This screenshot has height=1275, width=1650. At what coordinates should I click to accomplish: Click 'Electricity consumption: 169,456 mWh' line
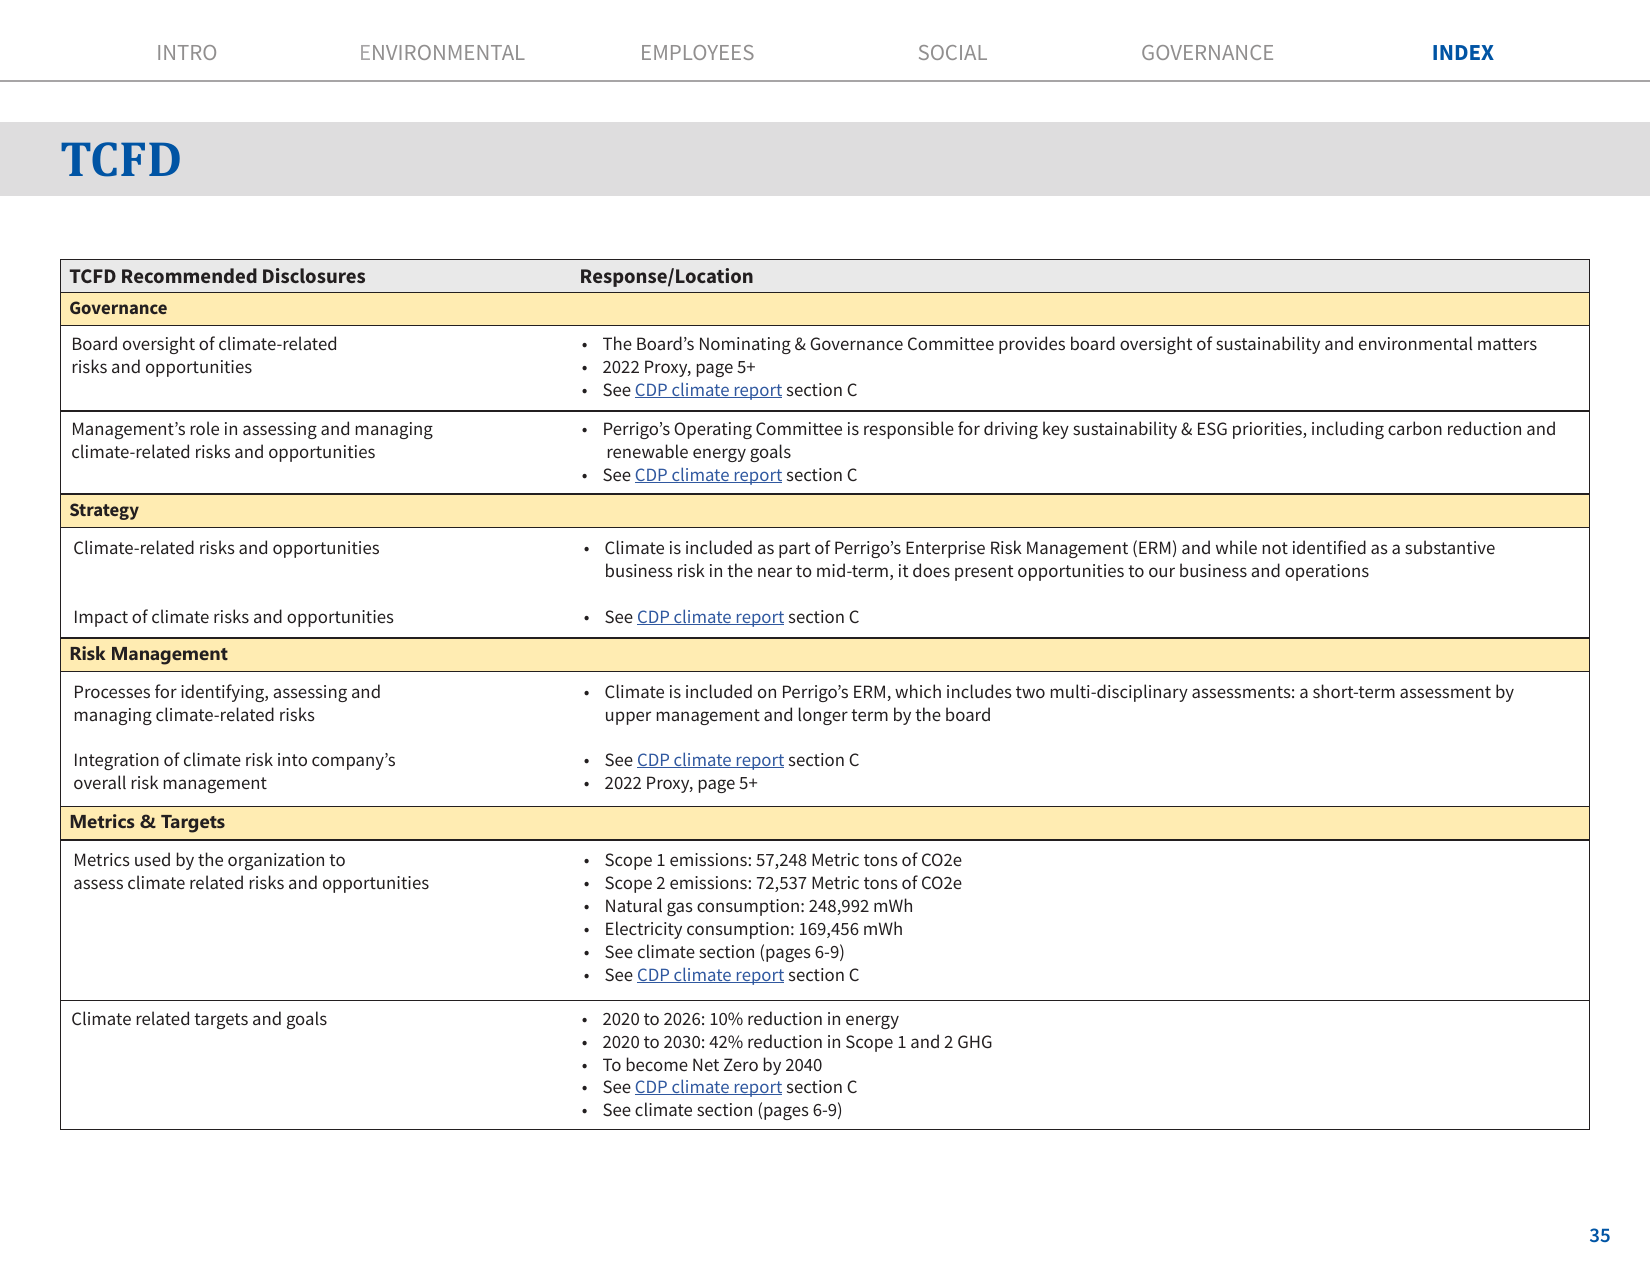753,929
